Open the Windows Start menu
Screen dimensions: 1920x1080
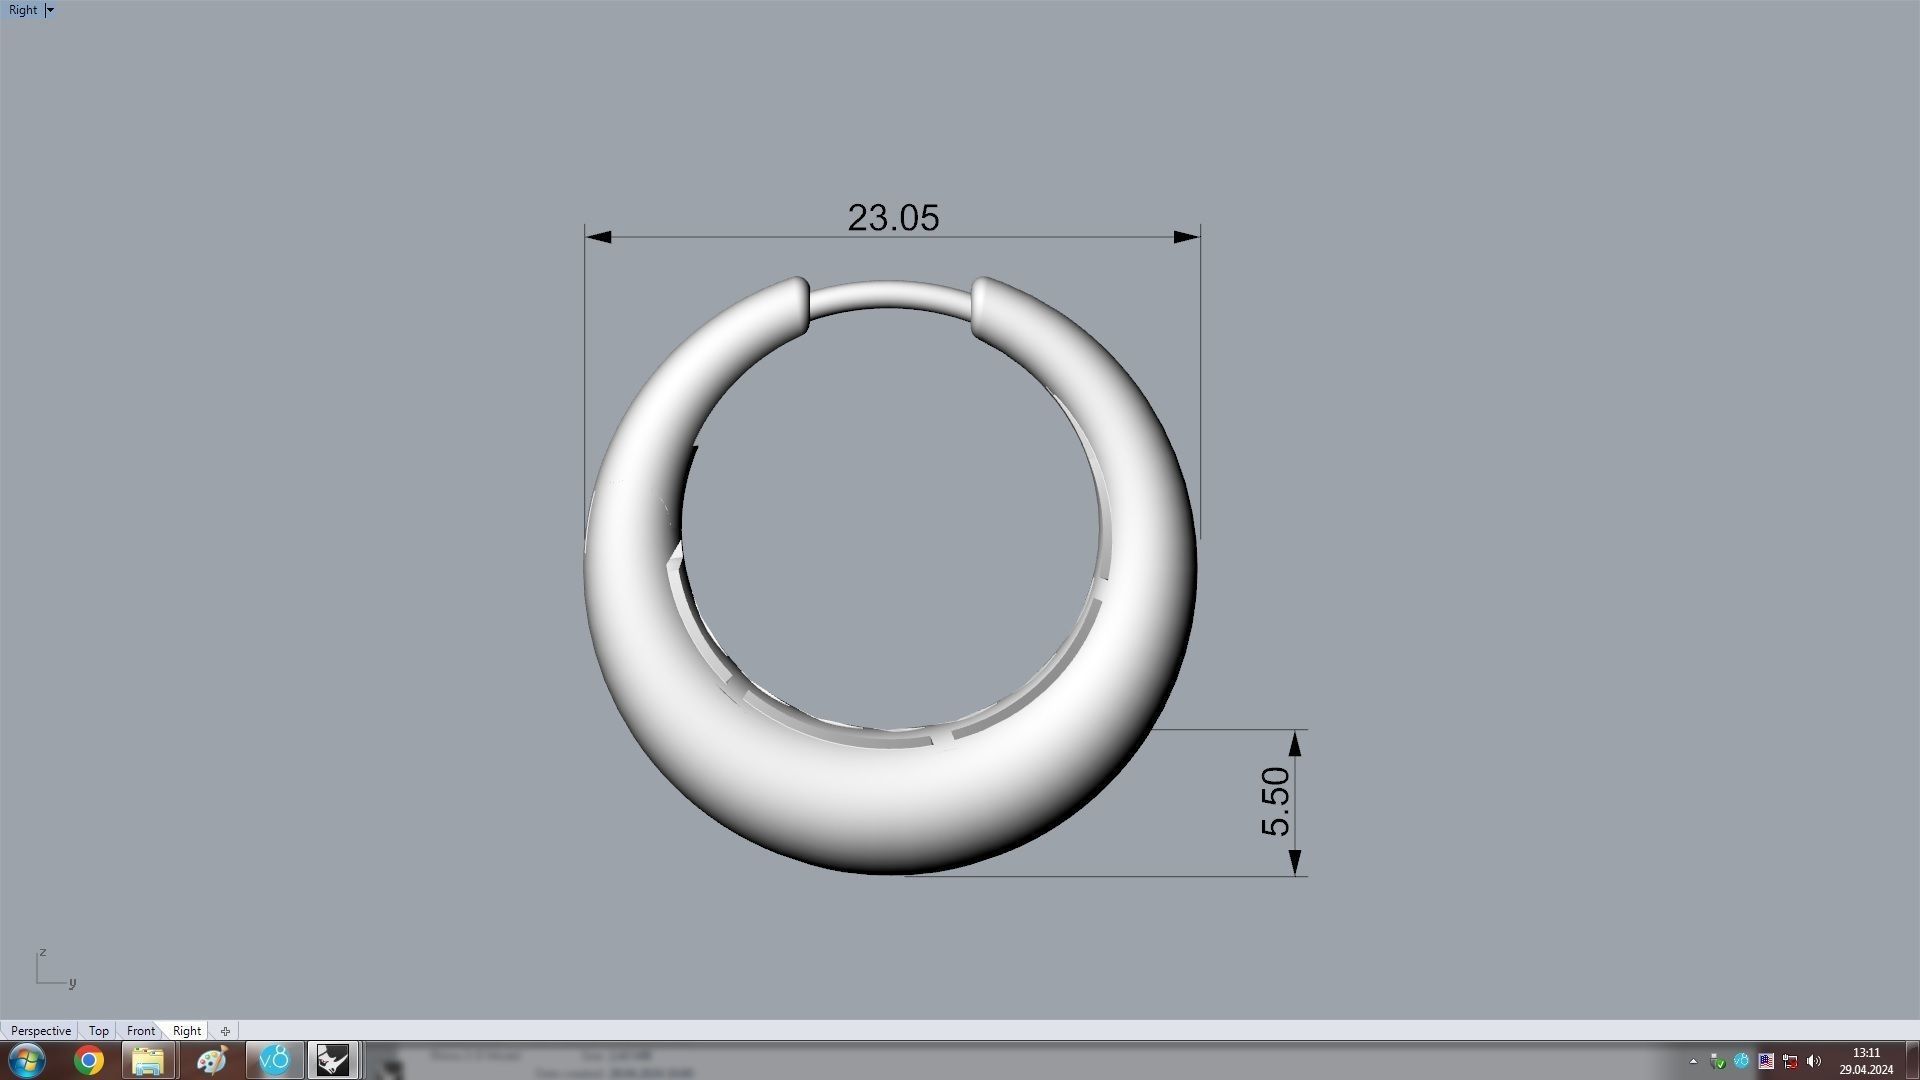[x=27, y=1060]
